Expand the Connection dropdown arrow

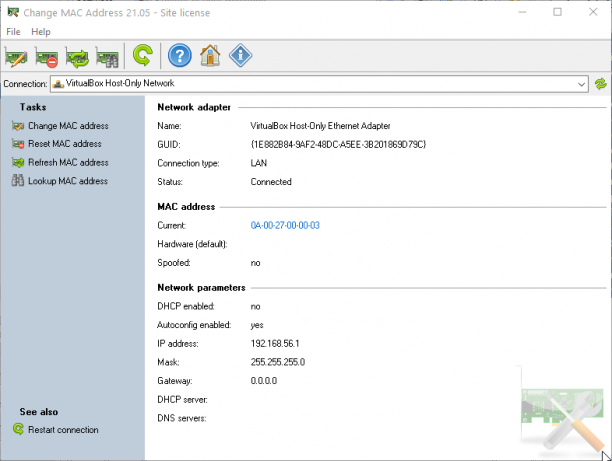point(581,84)
